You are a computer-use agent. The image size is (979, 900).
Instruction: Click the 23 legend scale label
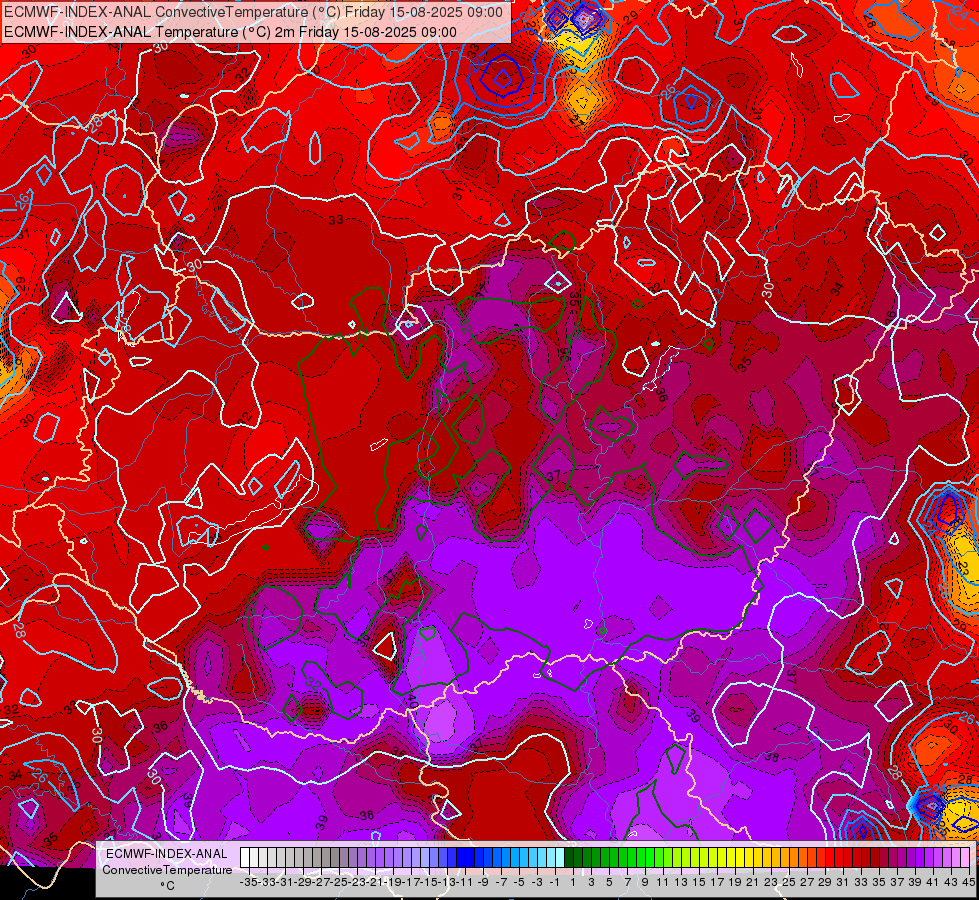tap(770, 882)
